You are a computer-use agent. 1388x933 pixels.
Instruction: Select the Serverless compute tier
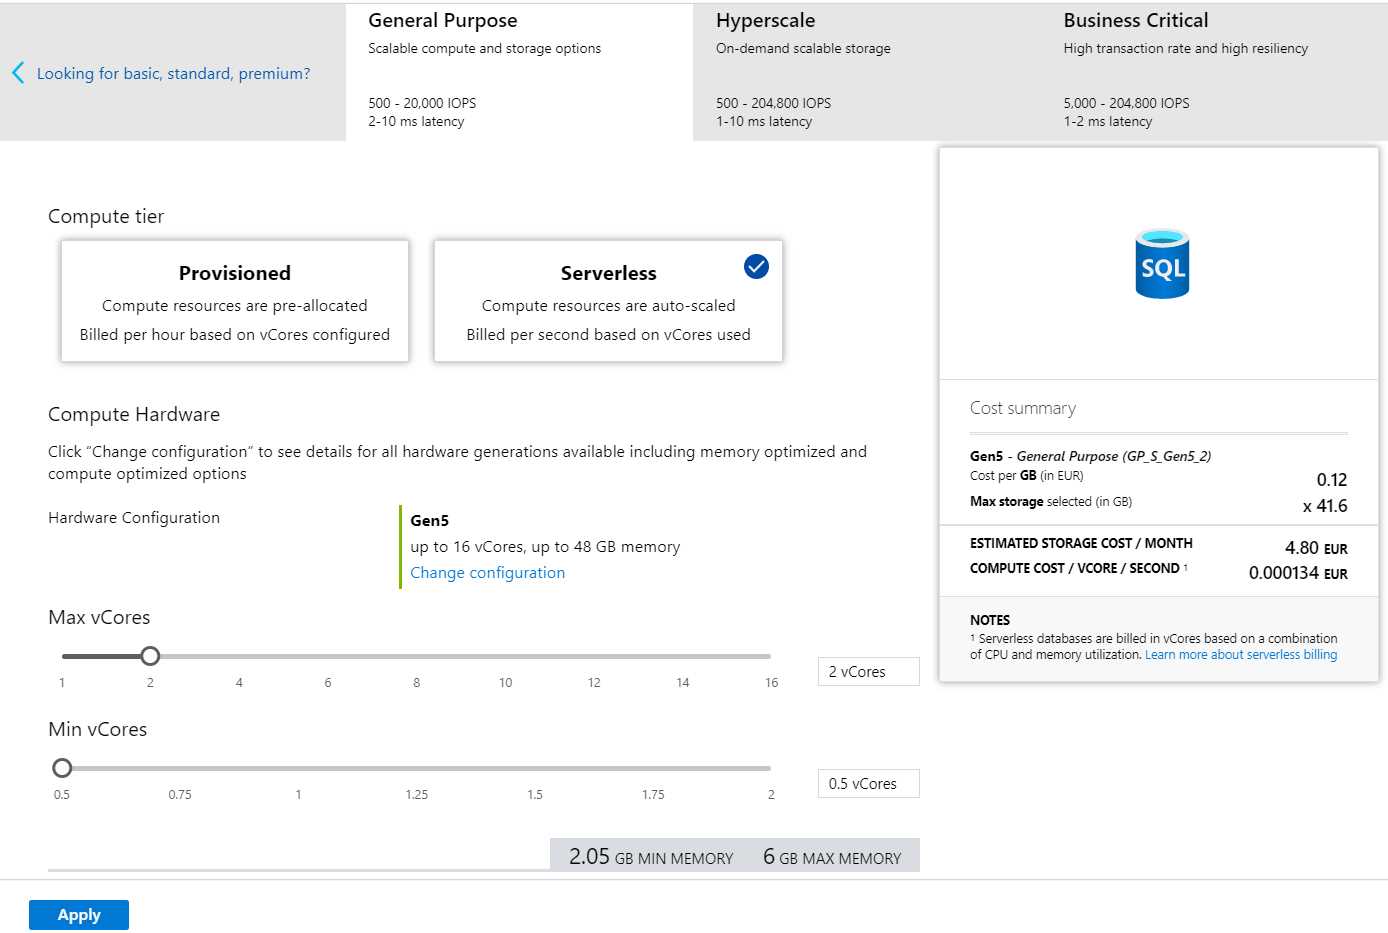[x=607, y=300]
